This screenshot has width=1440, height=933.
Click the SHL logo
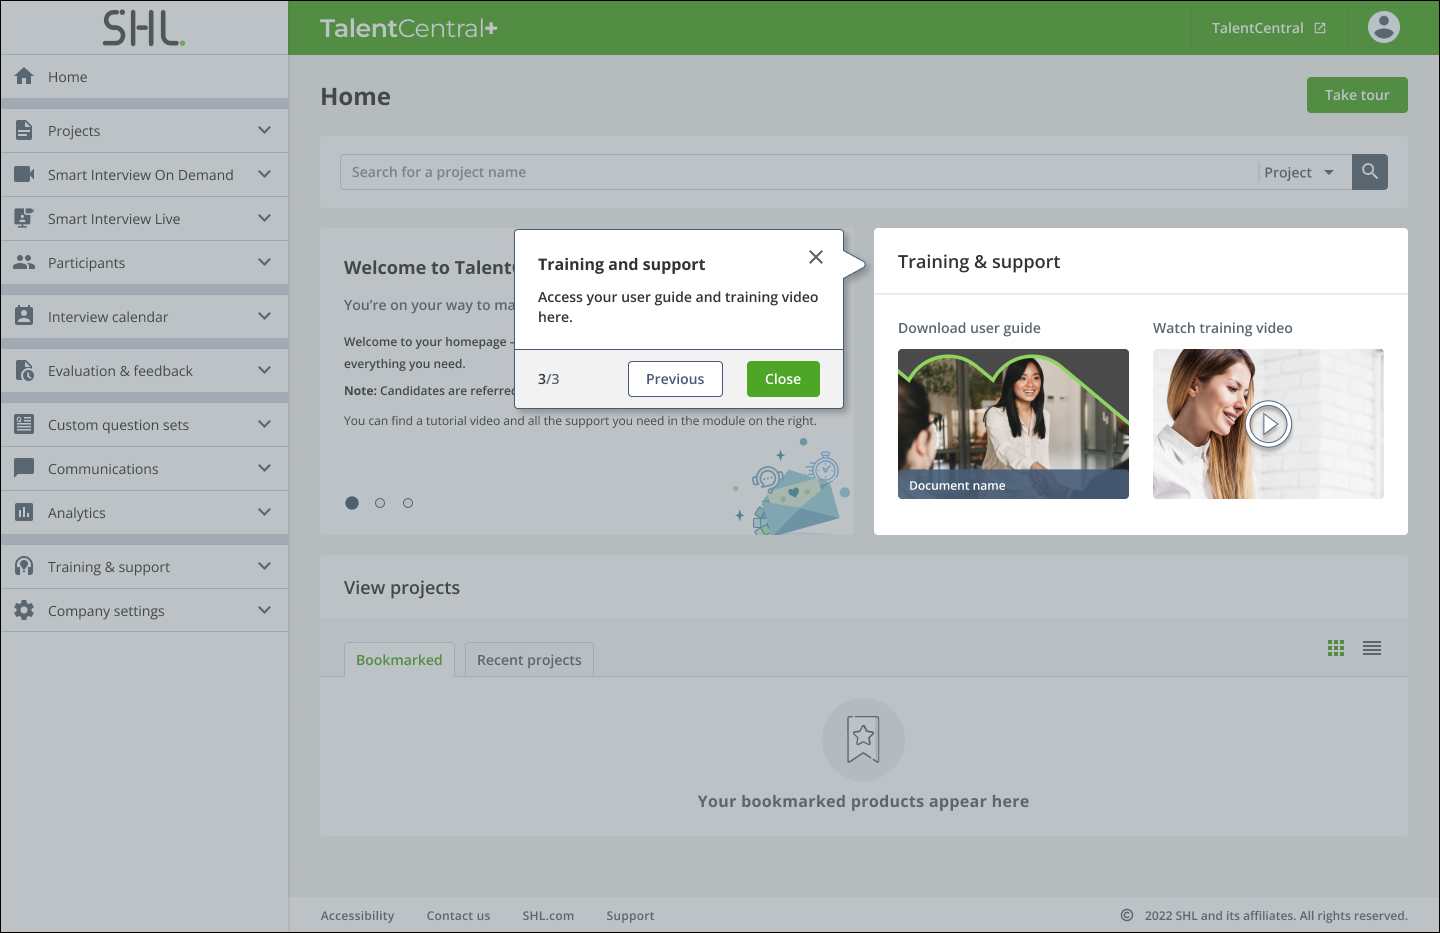[x=144, y=28]
